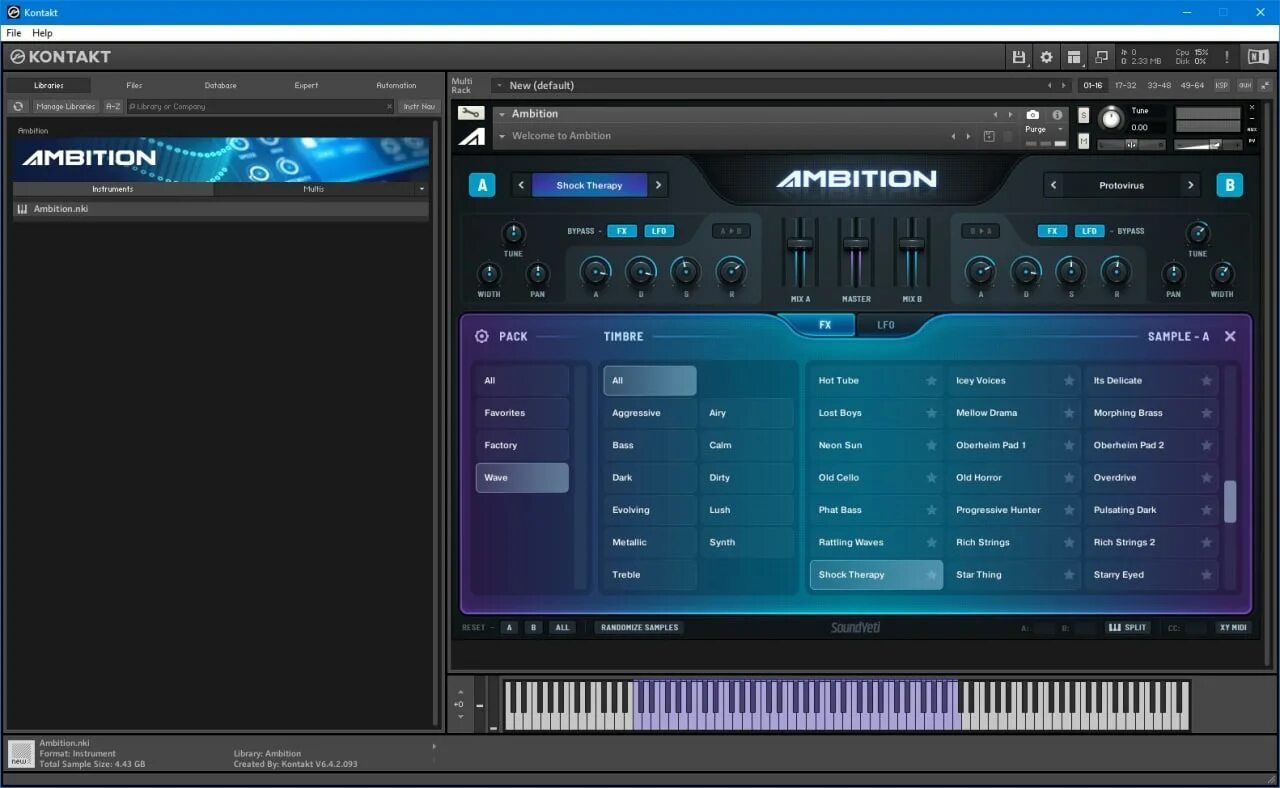Click the Instr Nav button
Viewport: 1280px width, 788px height.
[x=419, y=106]
